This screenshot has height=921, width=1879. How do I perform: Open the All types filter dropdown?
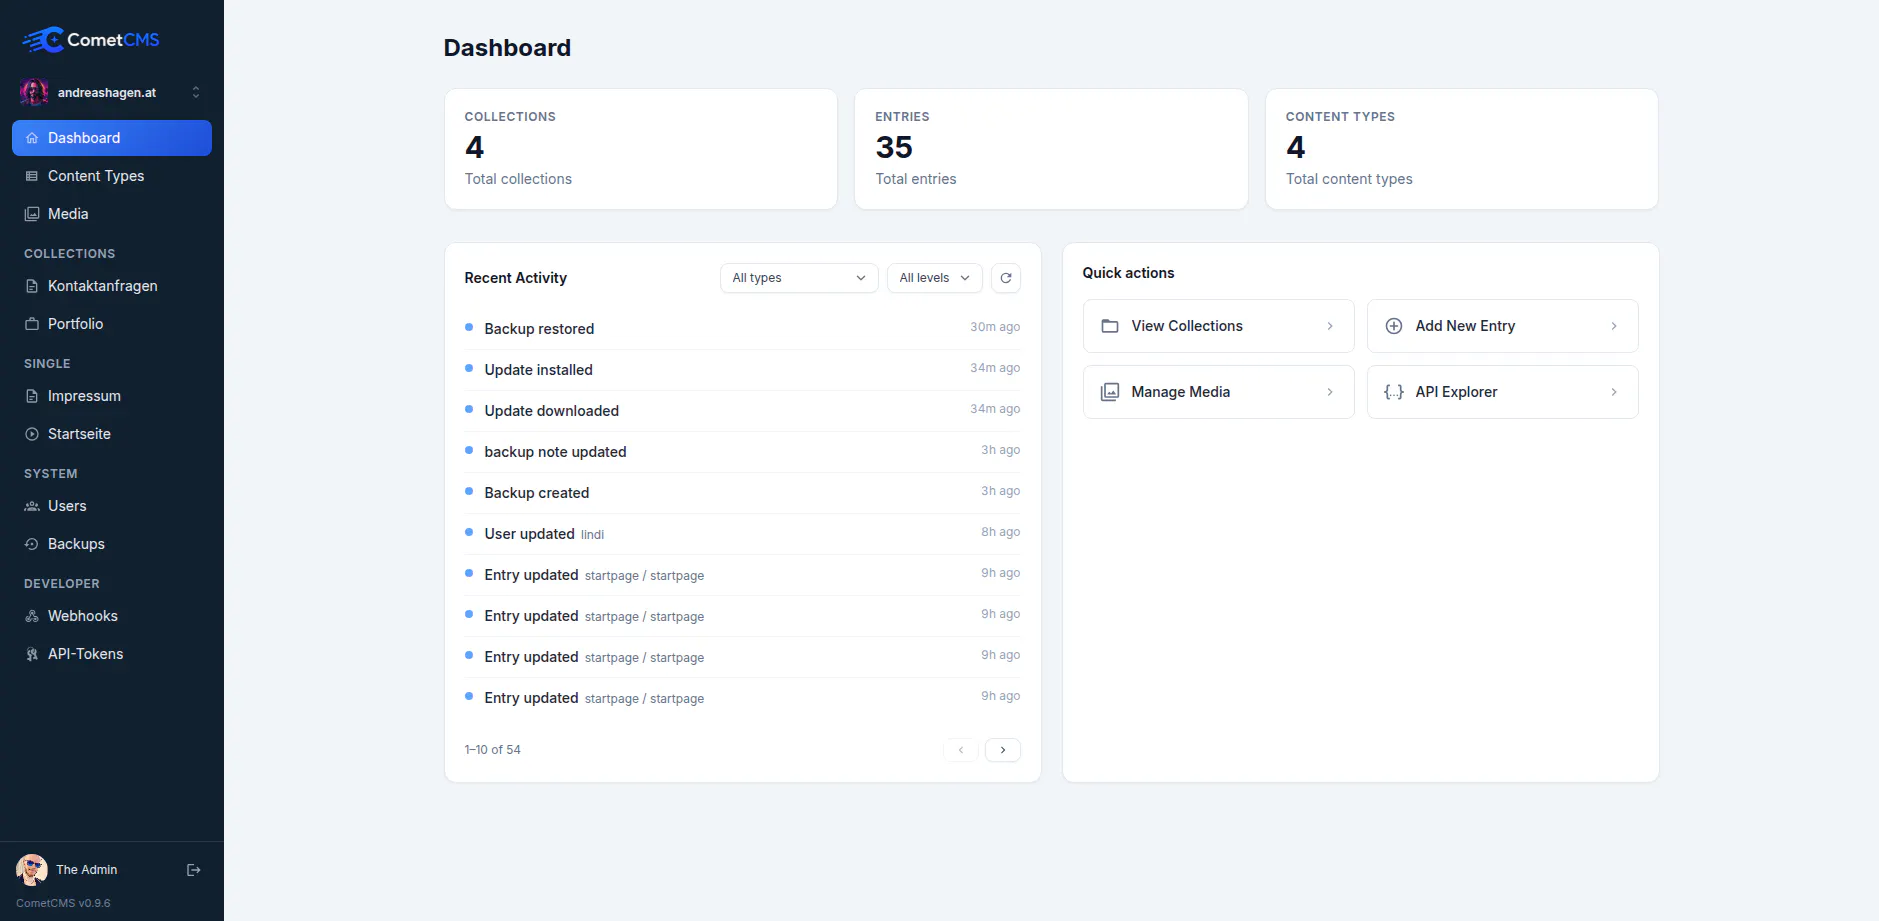pyautogui.click(x=799, y=278)
